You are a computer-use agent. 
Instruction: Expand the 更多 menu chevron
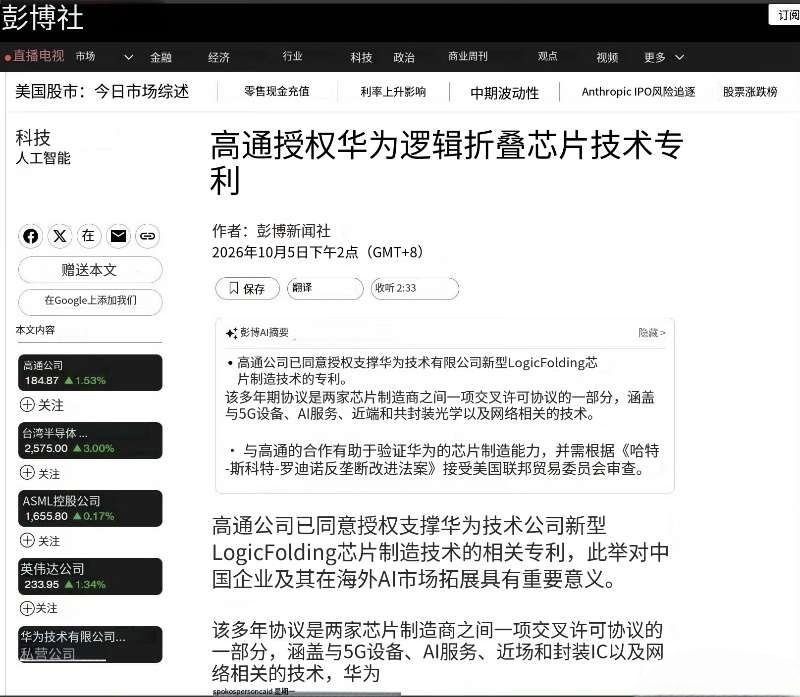680,57
